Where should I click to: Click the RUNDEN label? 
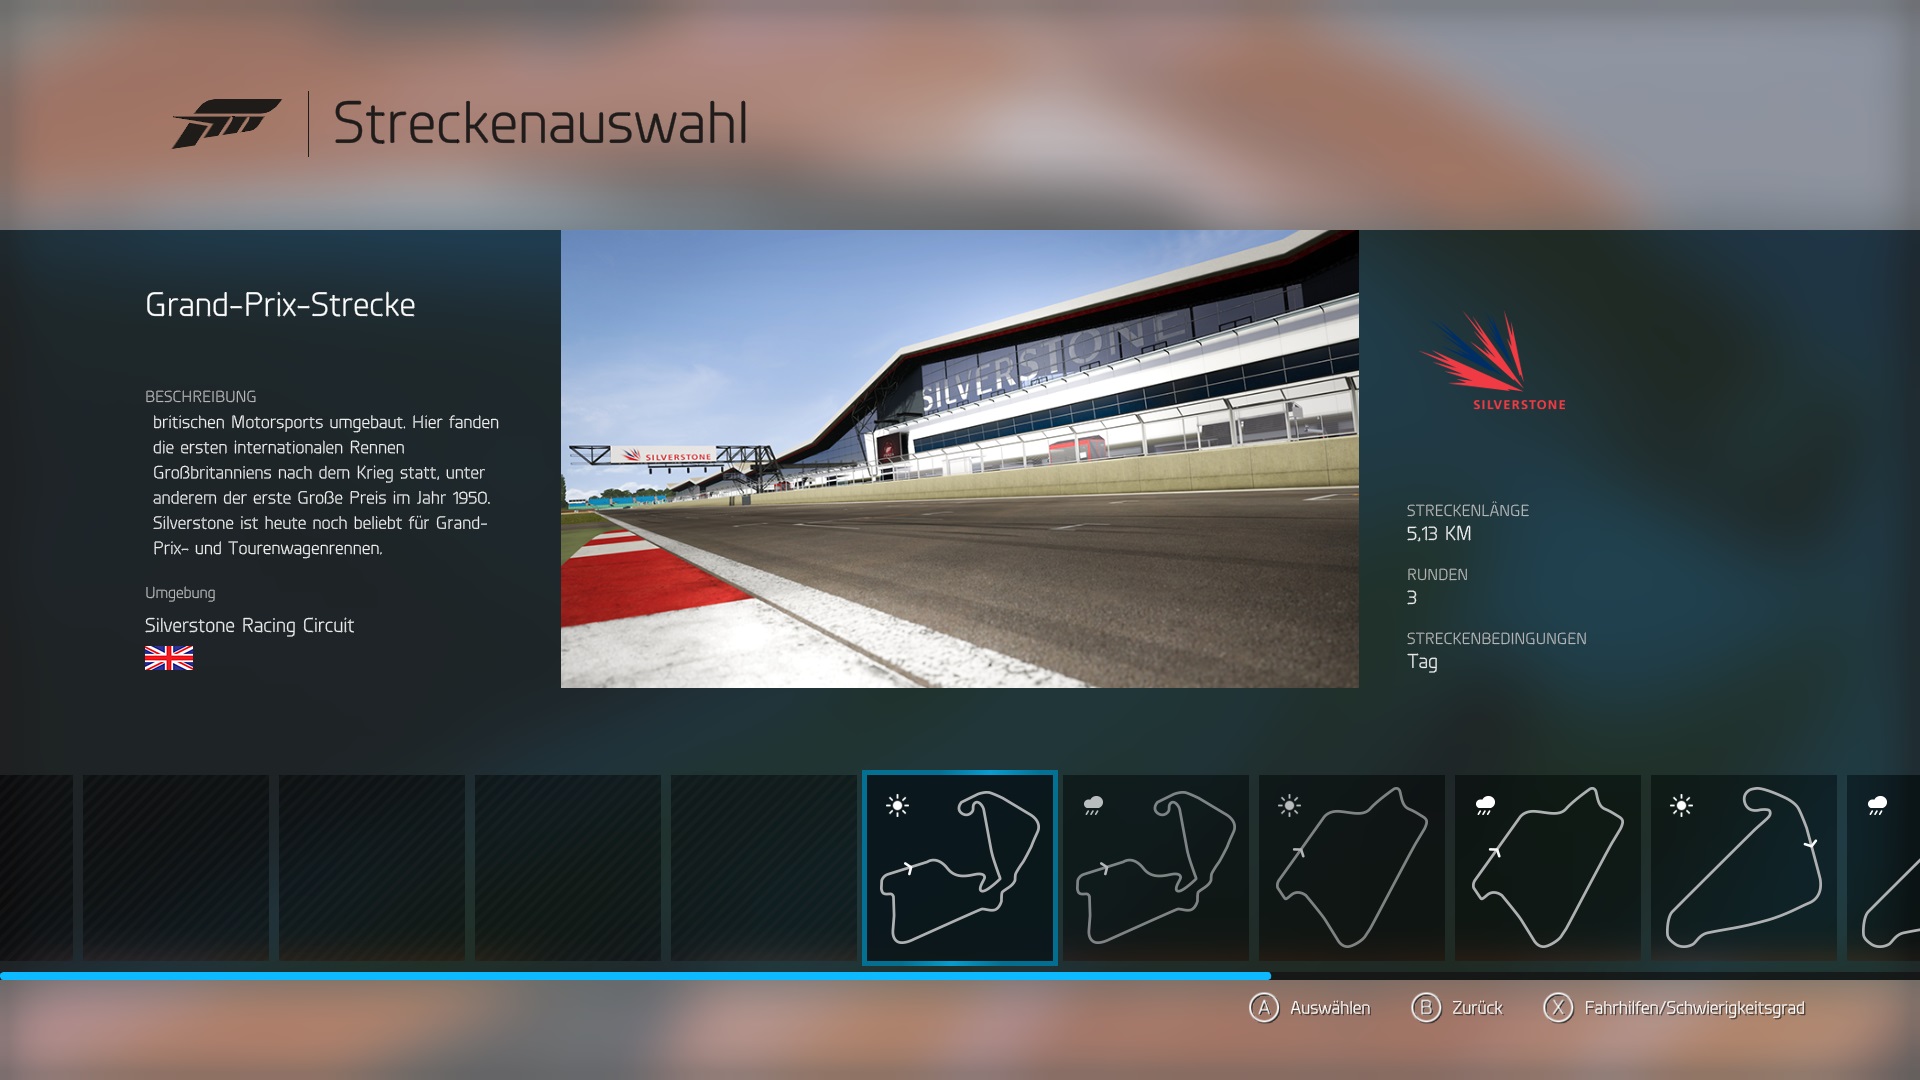(x=1437, y=575)
